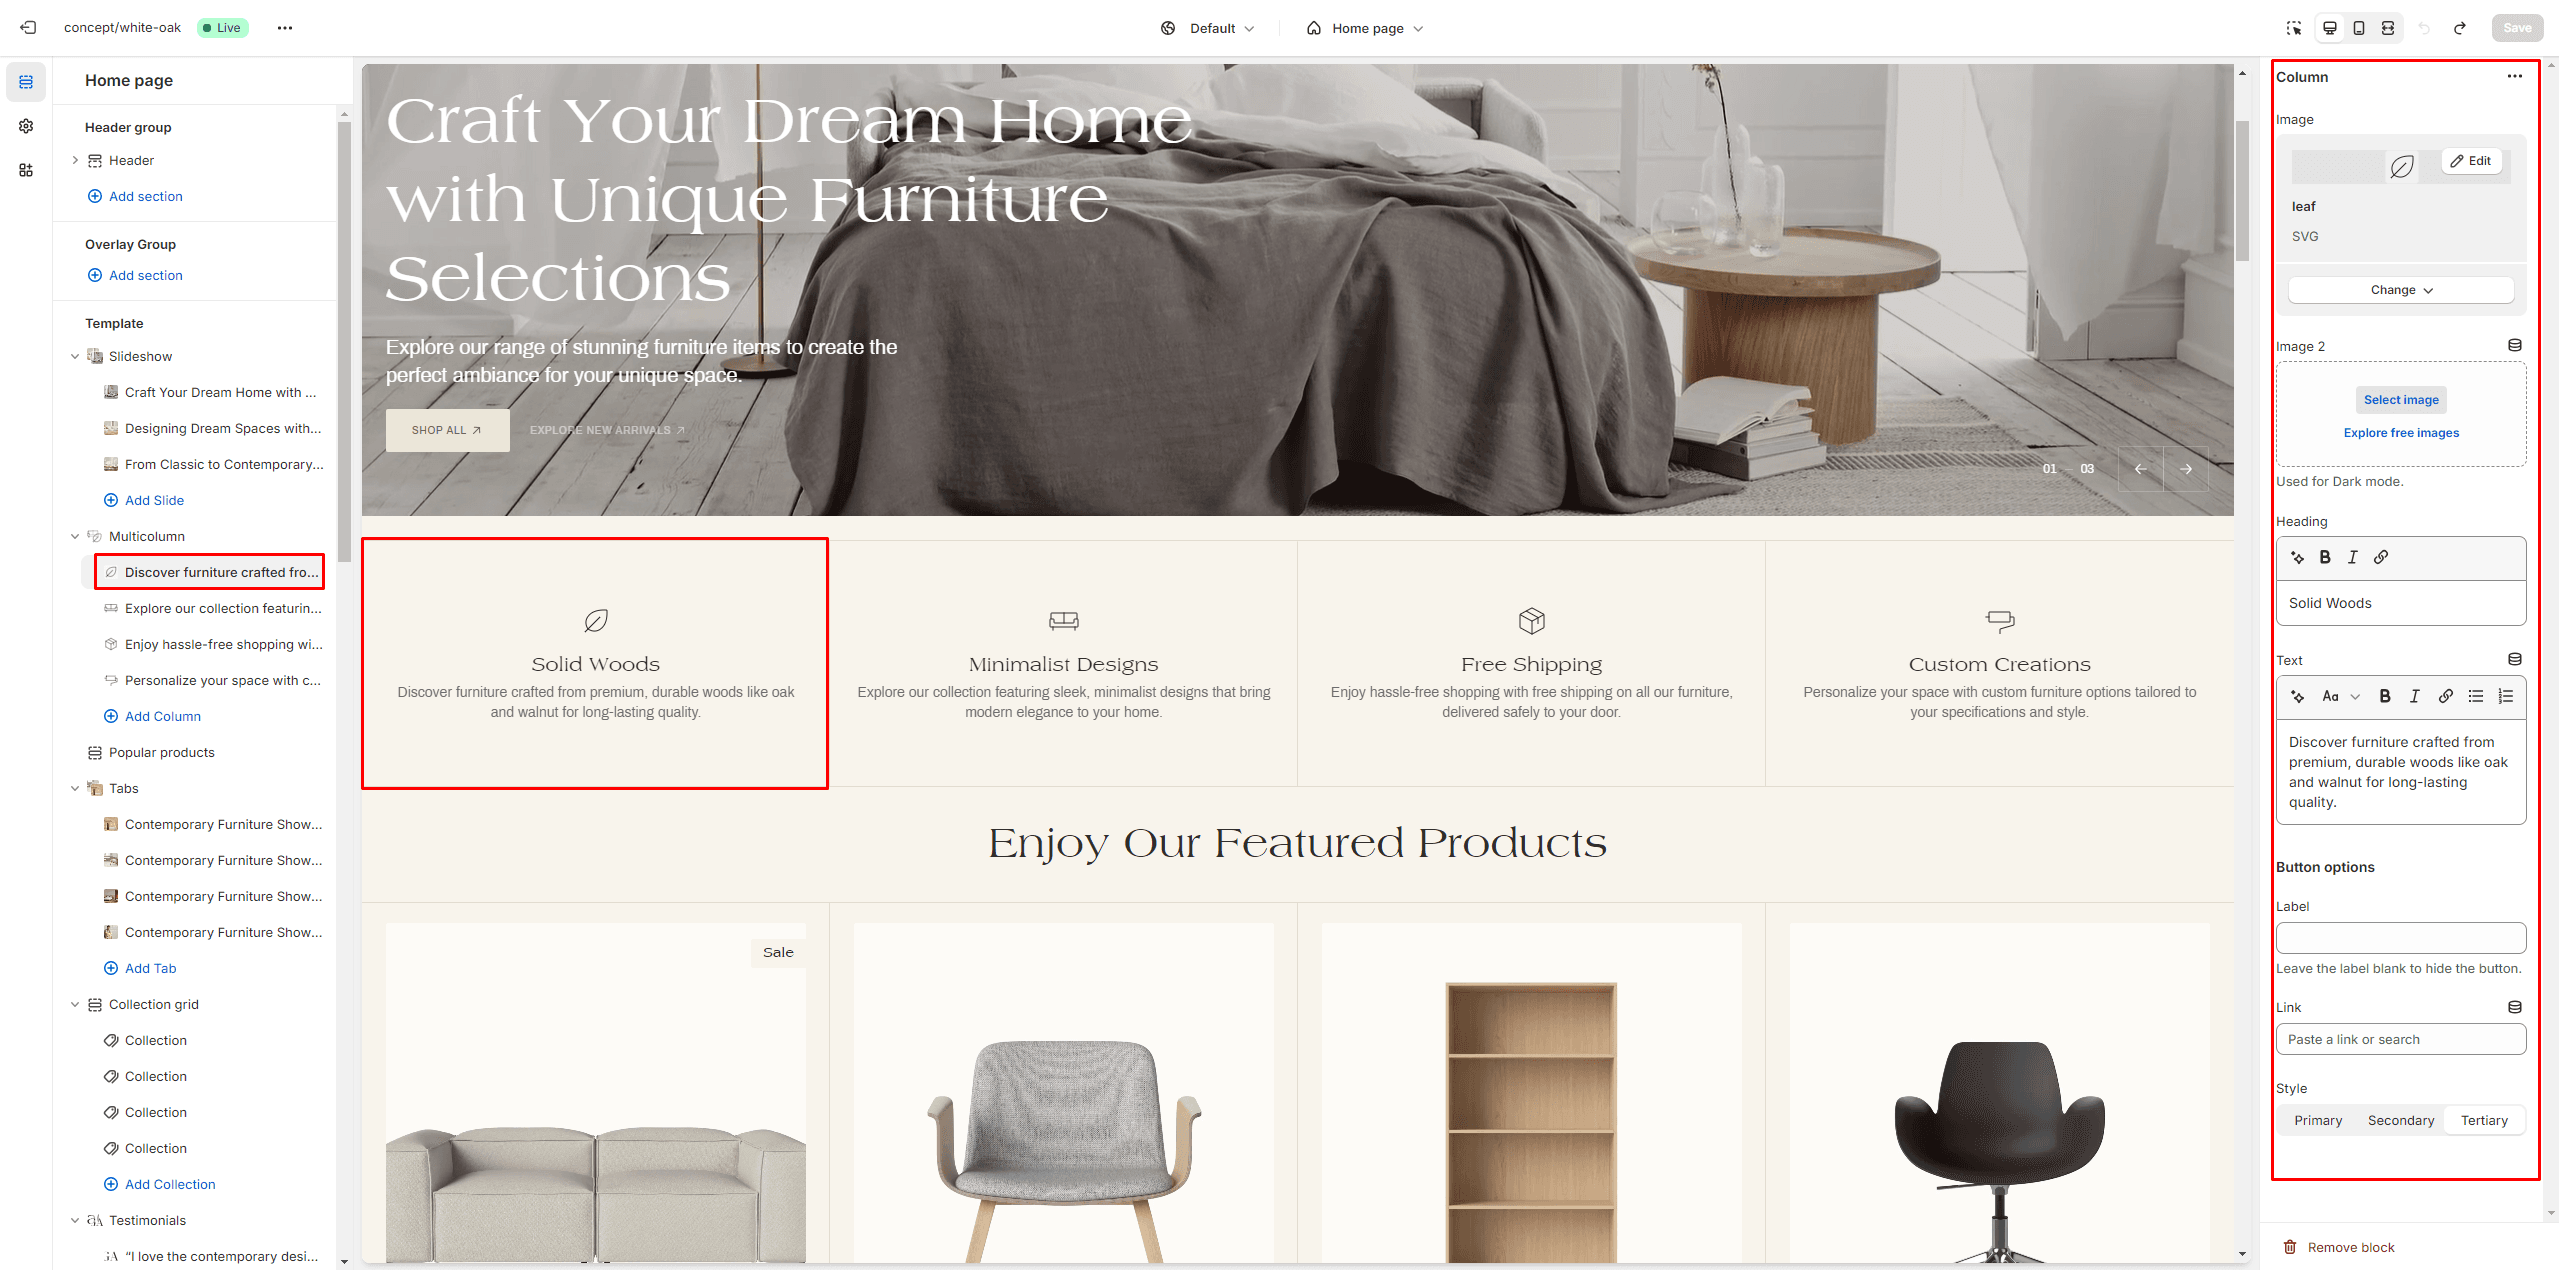Open the theme settings gear icon

(26, 126)
